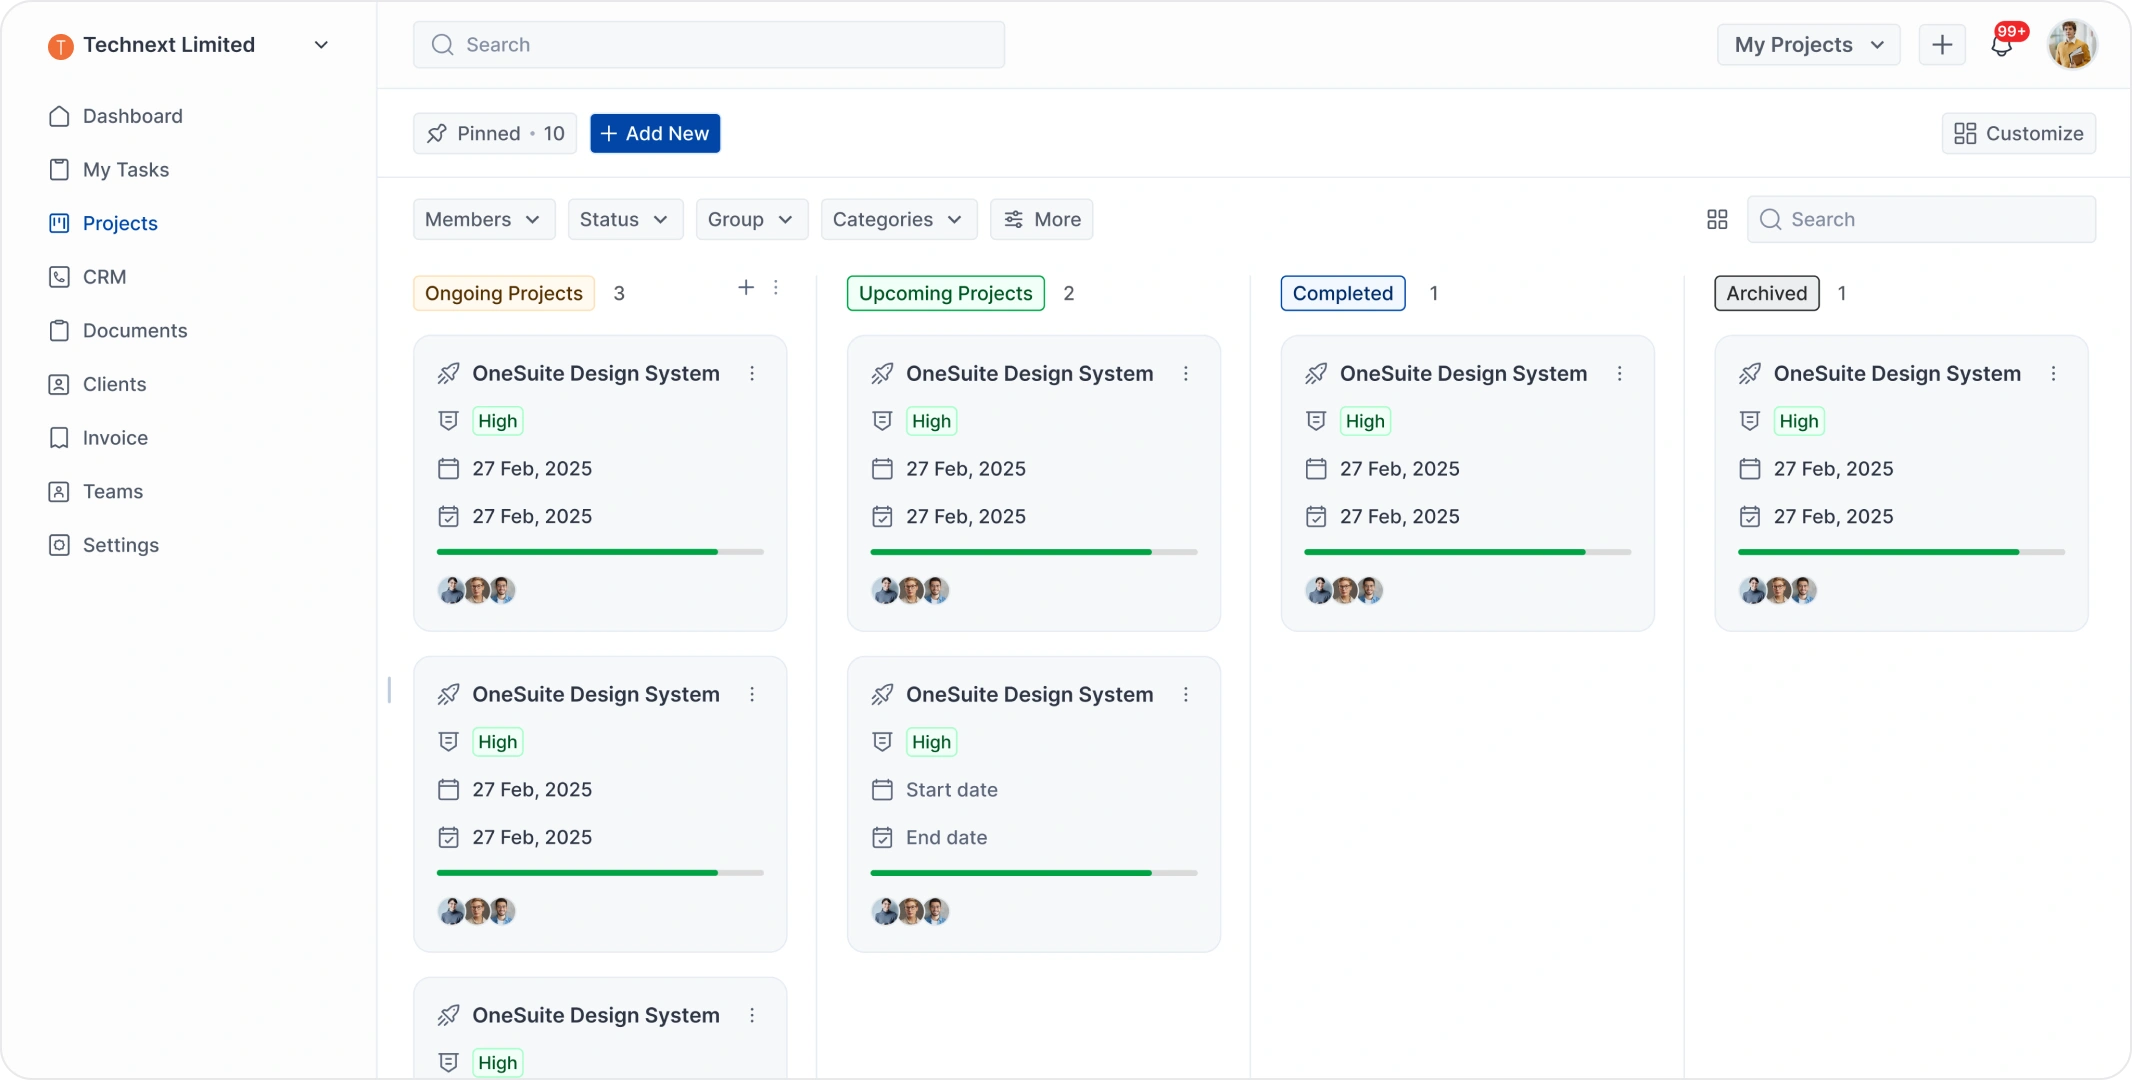Click the Settings icon in sidebar

(59, 545)
